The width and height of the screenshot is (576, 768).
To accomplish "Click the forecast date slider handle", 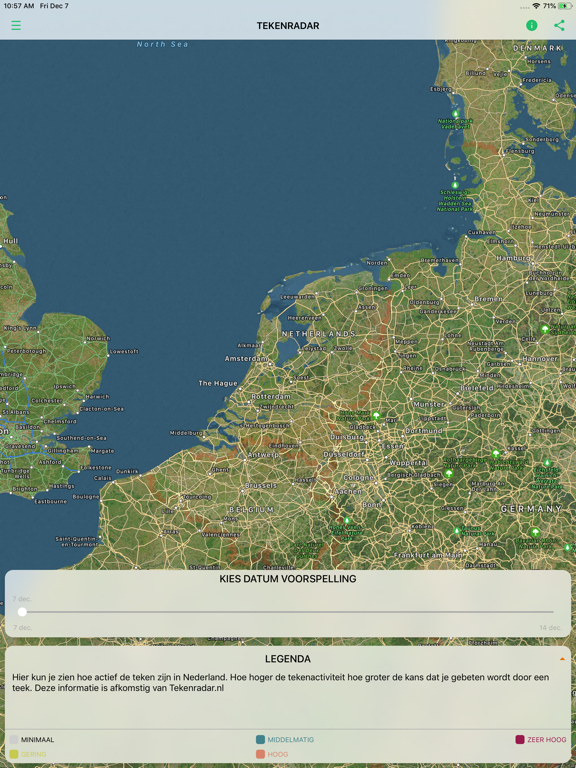I will coord(22,611).
